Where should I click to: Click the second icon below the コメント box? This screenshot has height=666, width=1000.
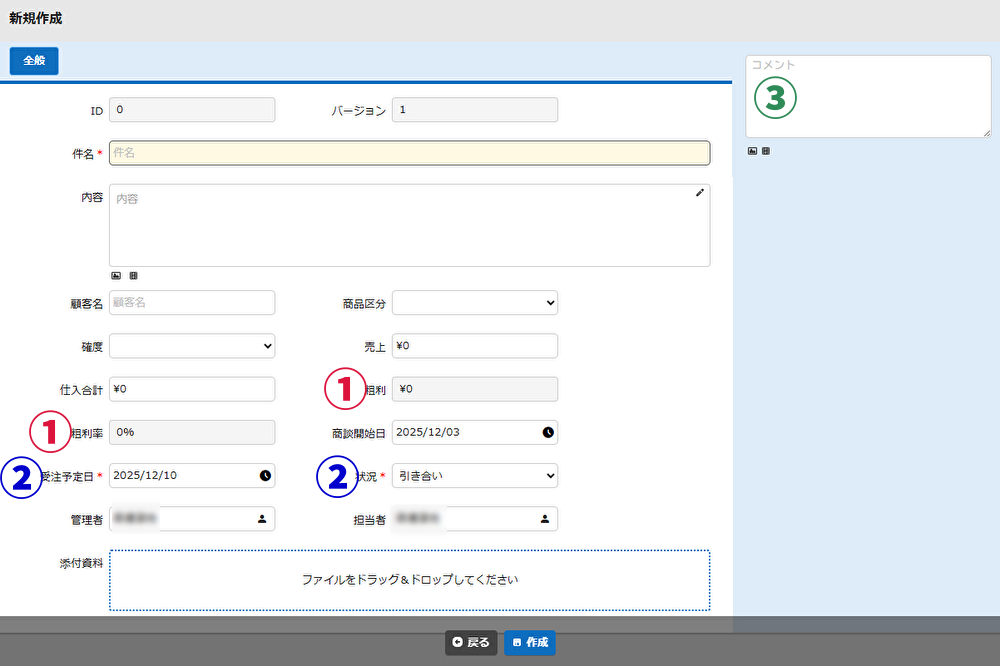coord(766,151)
